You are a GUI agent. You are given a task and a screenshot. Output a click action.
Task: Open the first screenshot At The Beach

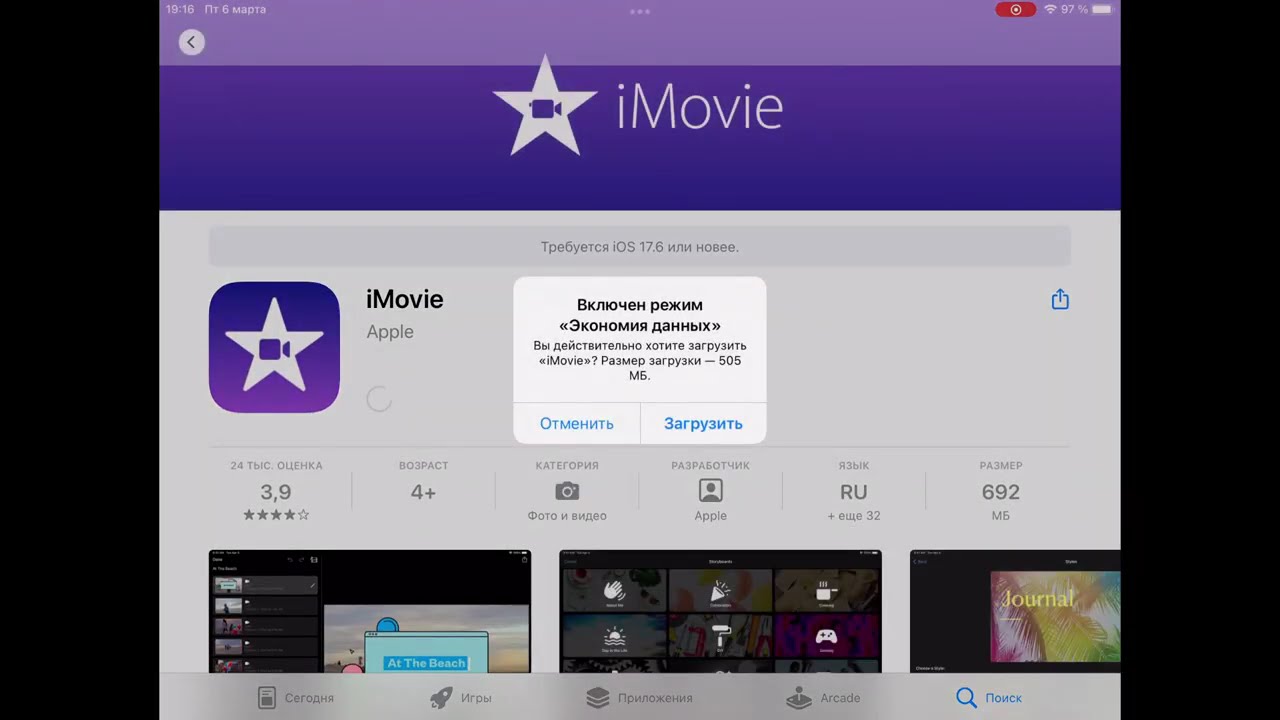pos(370,611)
